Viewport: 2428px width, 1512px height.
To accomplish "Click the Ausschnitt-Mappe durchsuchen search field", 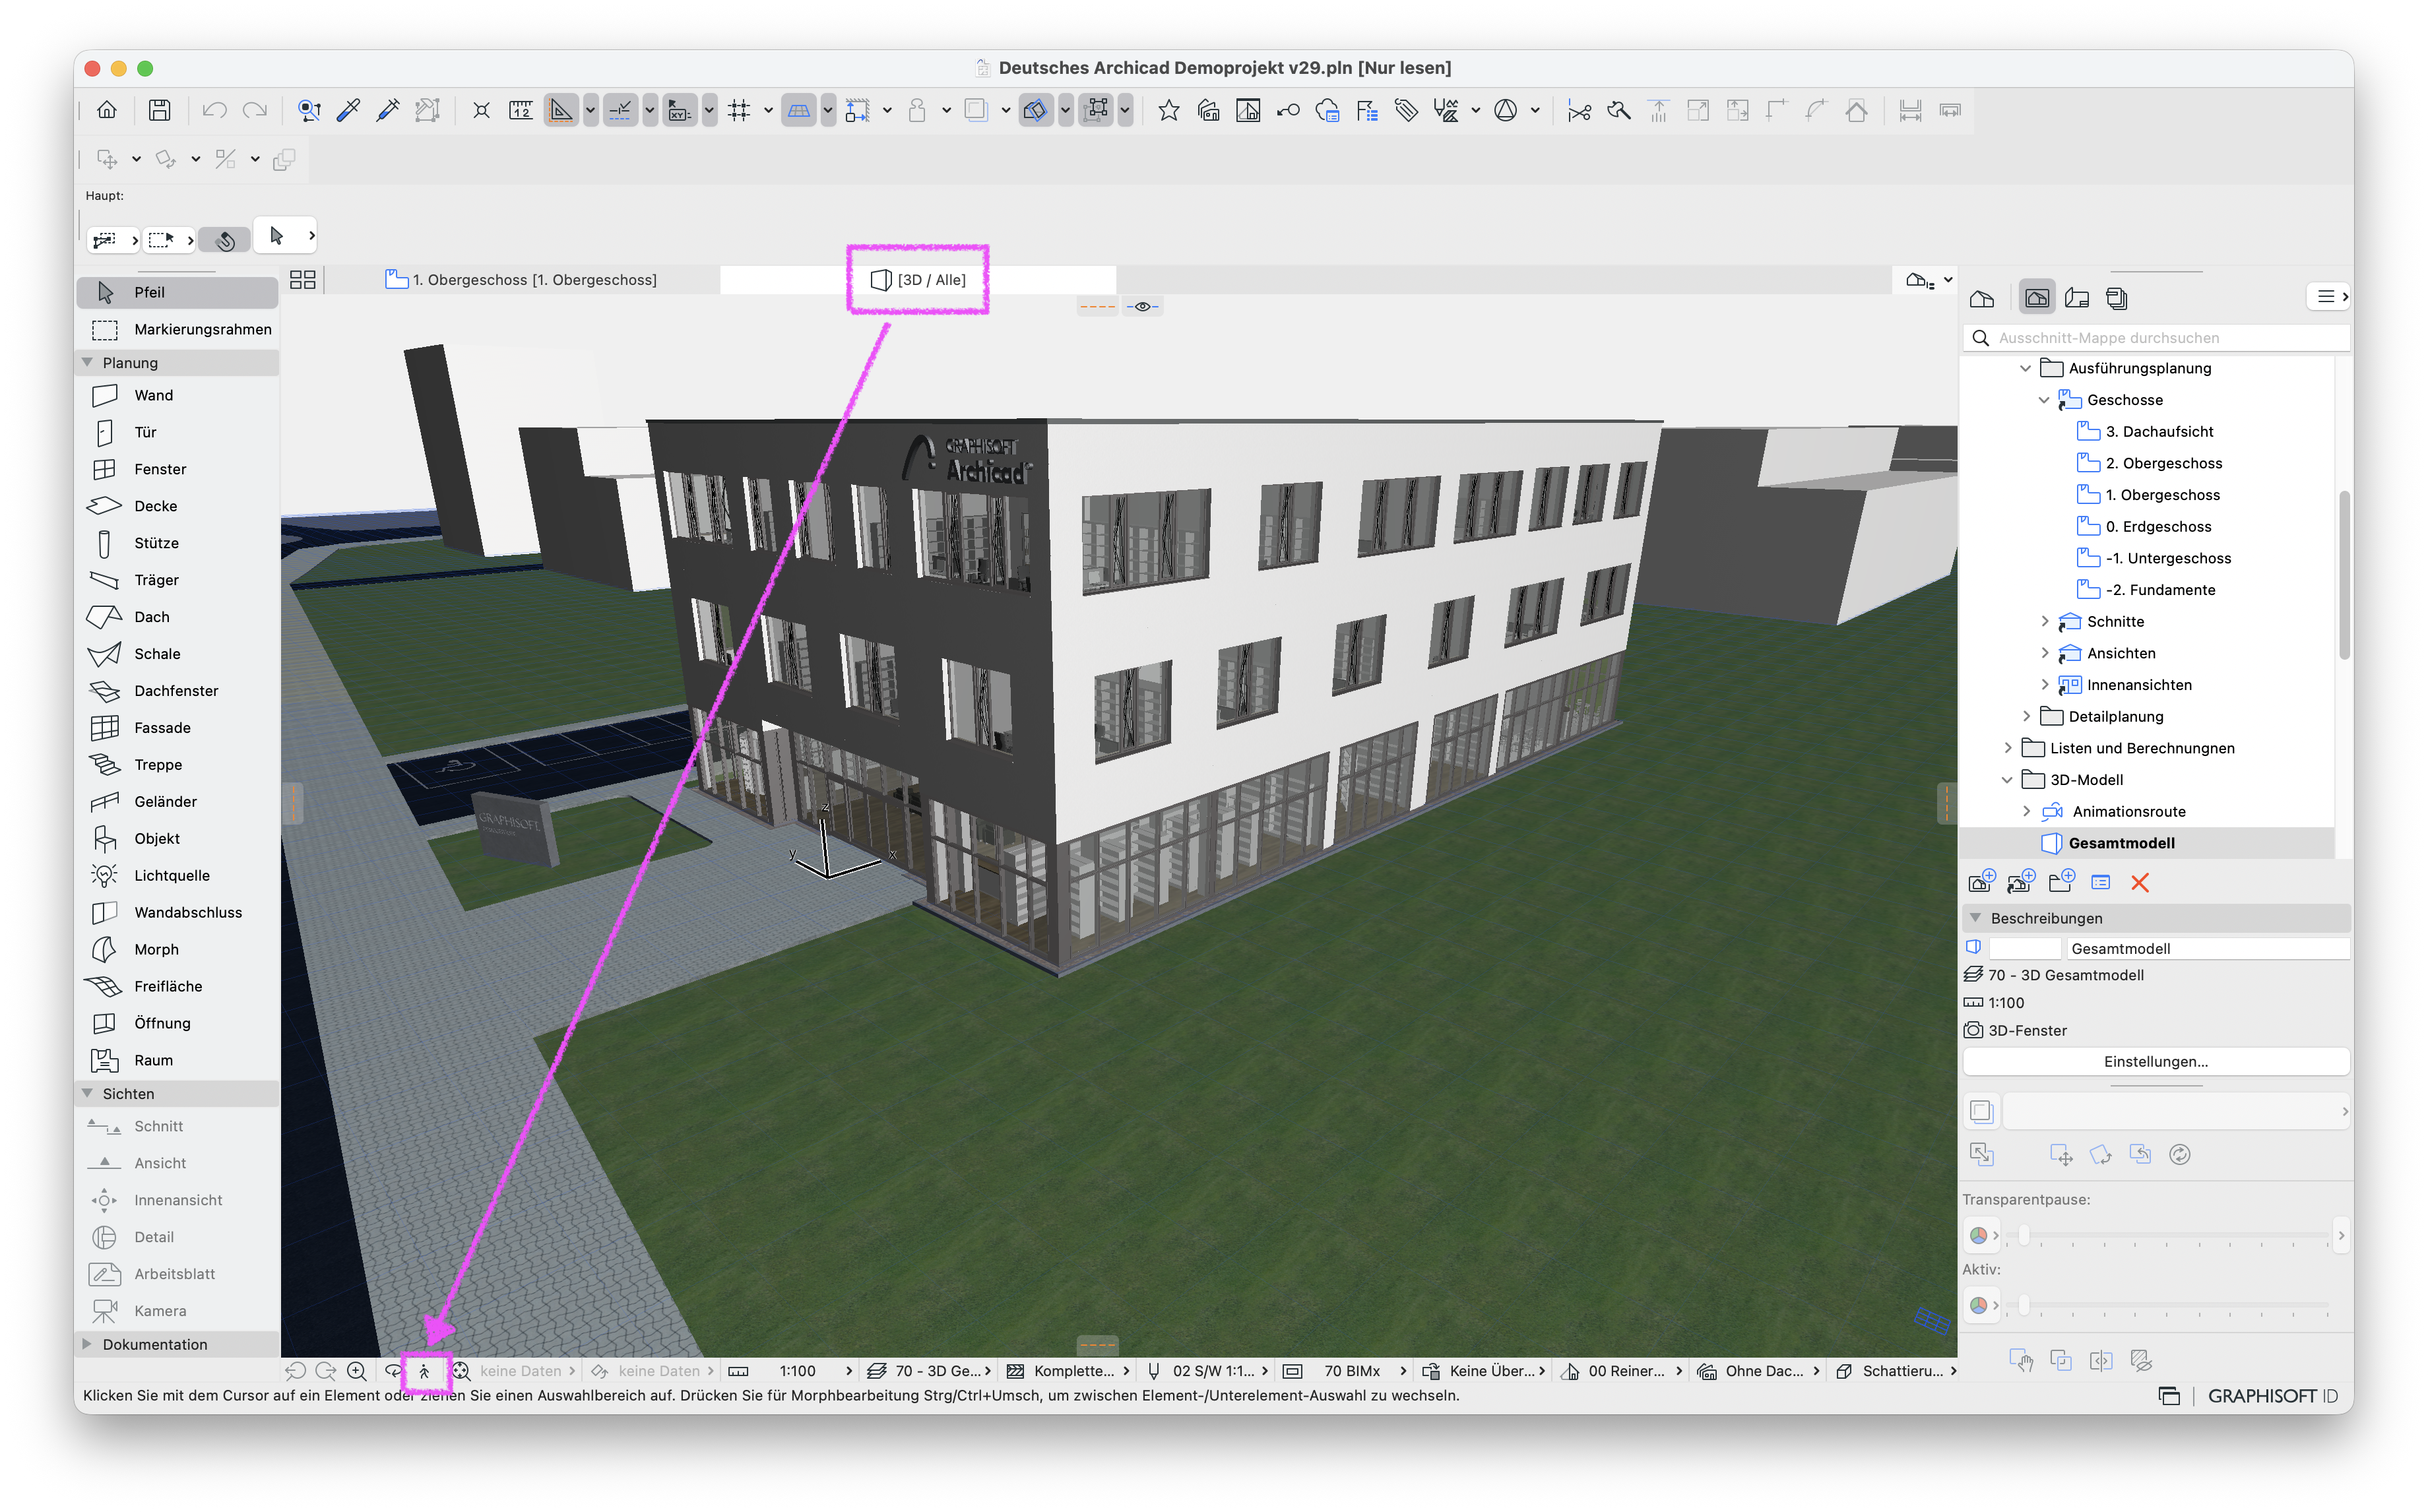I will [x=2155, y=338].
